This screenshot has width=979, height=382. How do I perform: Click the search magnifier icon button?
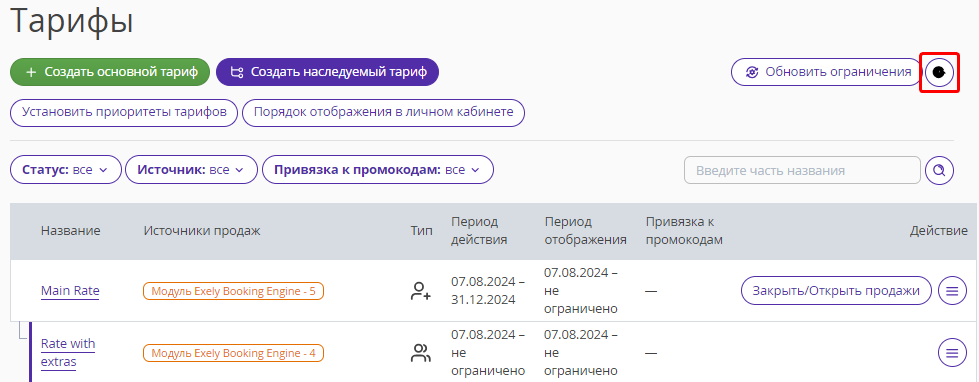(939, 170)
